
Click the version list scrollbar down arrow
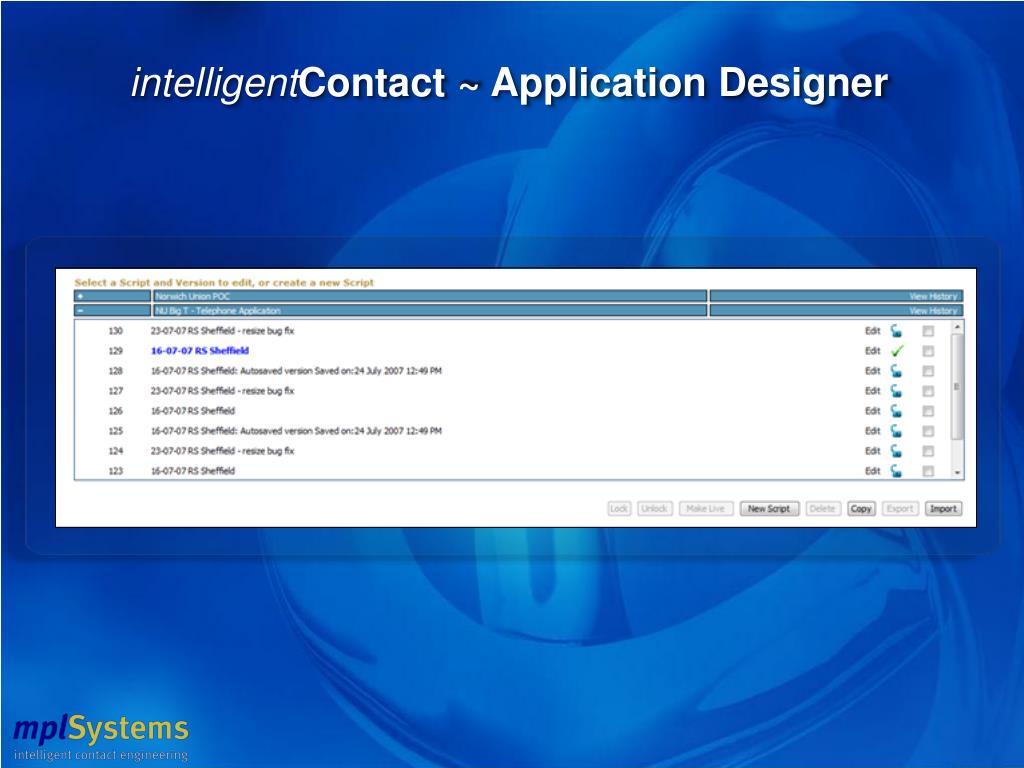(x=957, y=473)
